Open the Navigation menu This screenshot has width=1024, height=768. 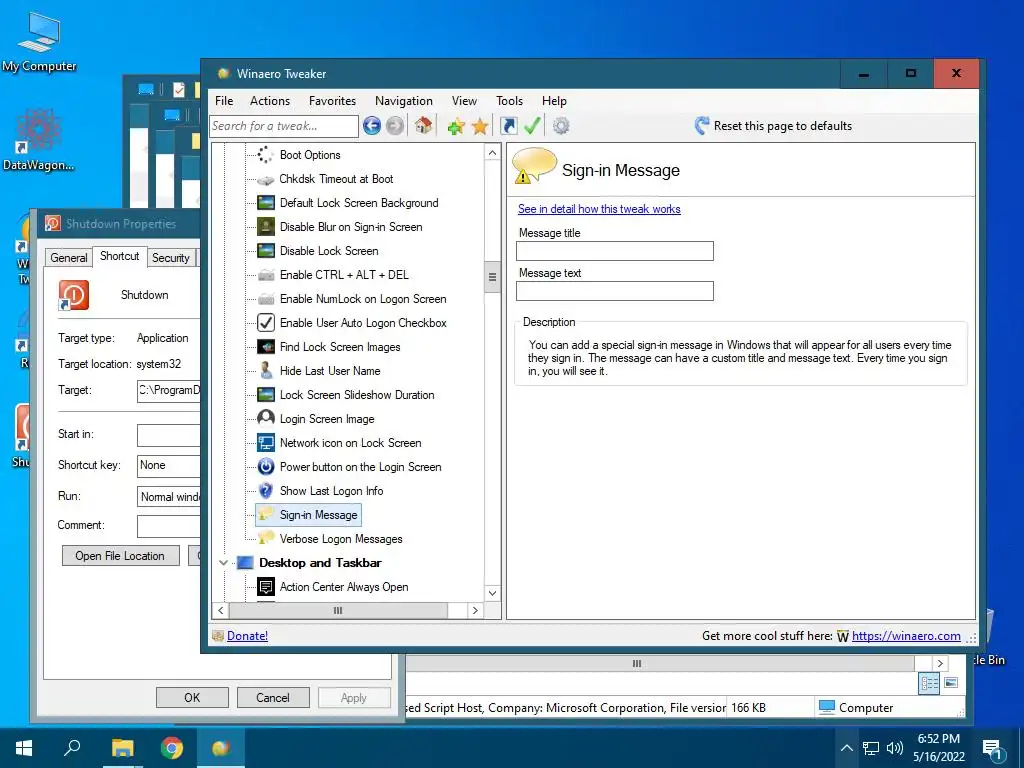coord(404,101)
